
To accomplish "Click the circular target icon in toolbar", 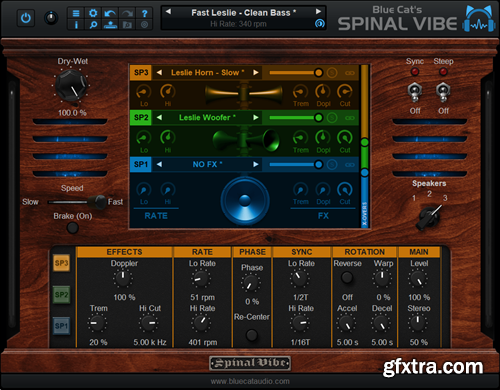I will tap(144, 25).
